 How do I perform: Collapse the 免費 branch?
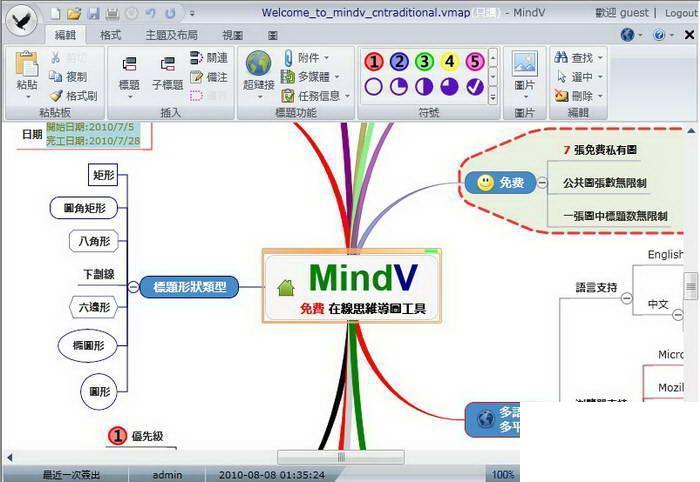[x=542, y=183]
